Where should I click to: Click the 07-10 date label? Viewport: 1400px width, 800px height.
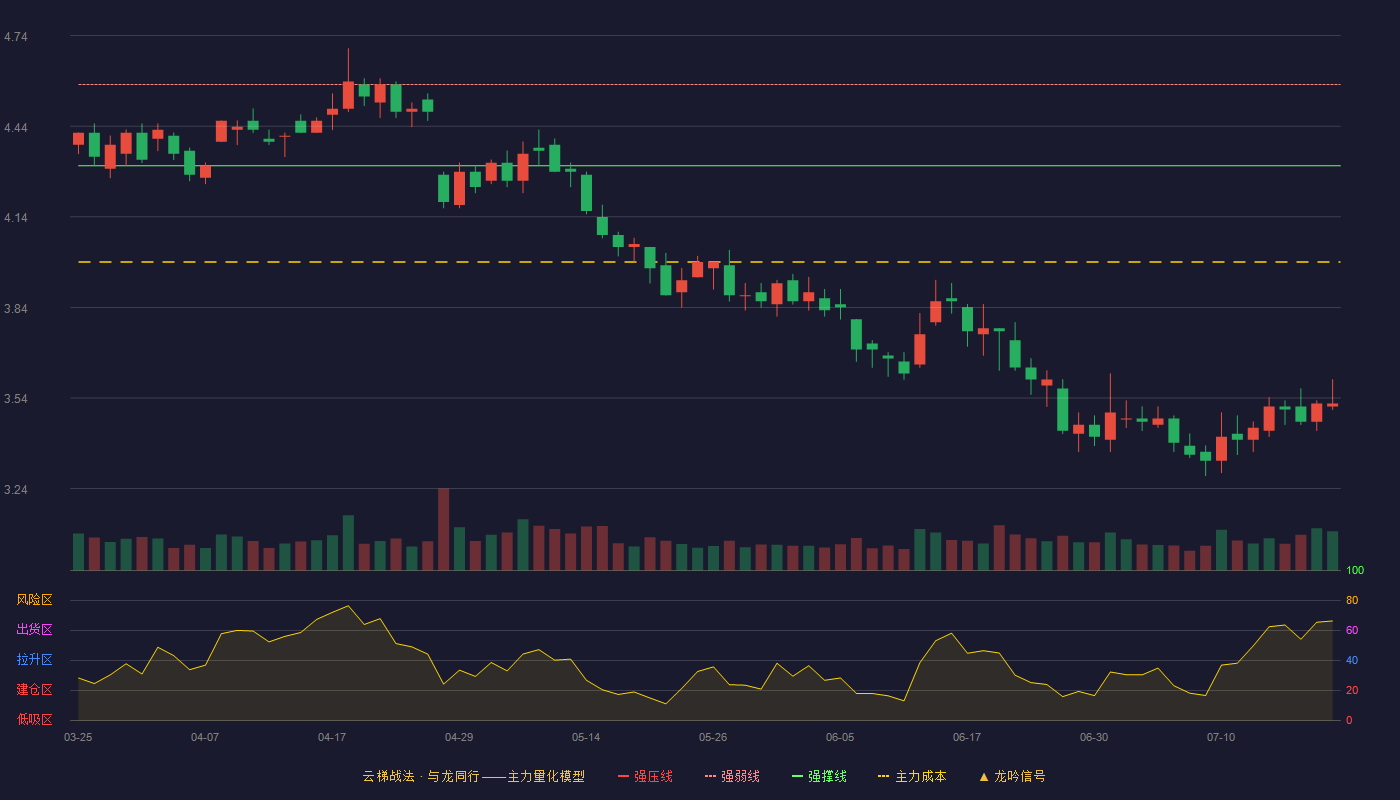(1221, 737)
